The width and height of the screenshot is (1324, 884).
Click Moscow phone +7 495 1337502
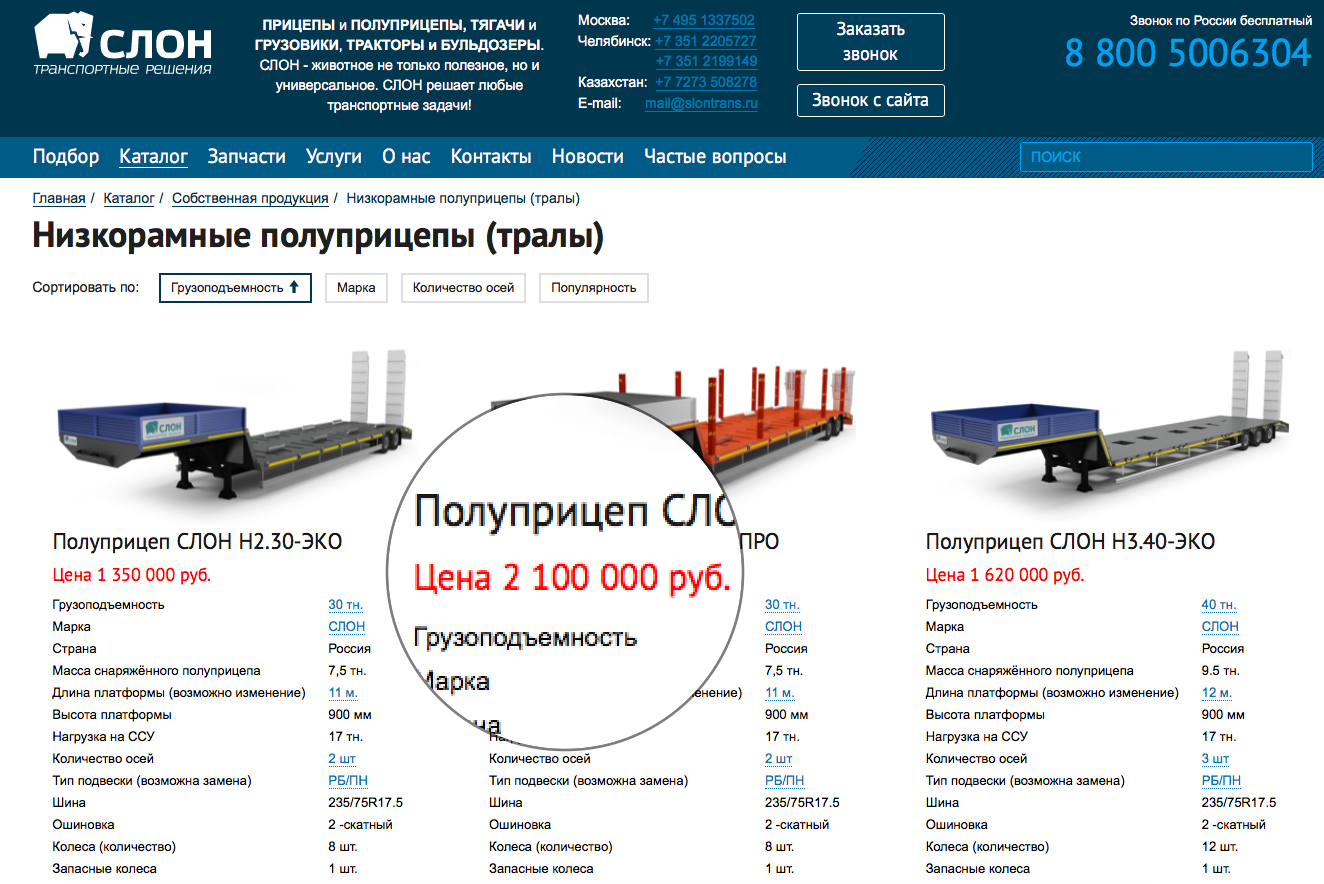(704, 20)
